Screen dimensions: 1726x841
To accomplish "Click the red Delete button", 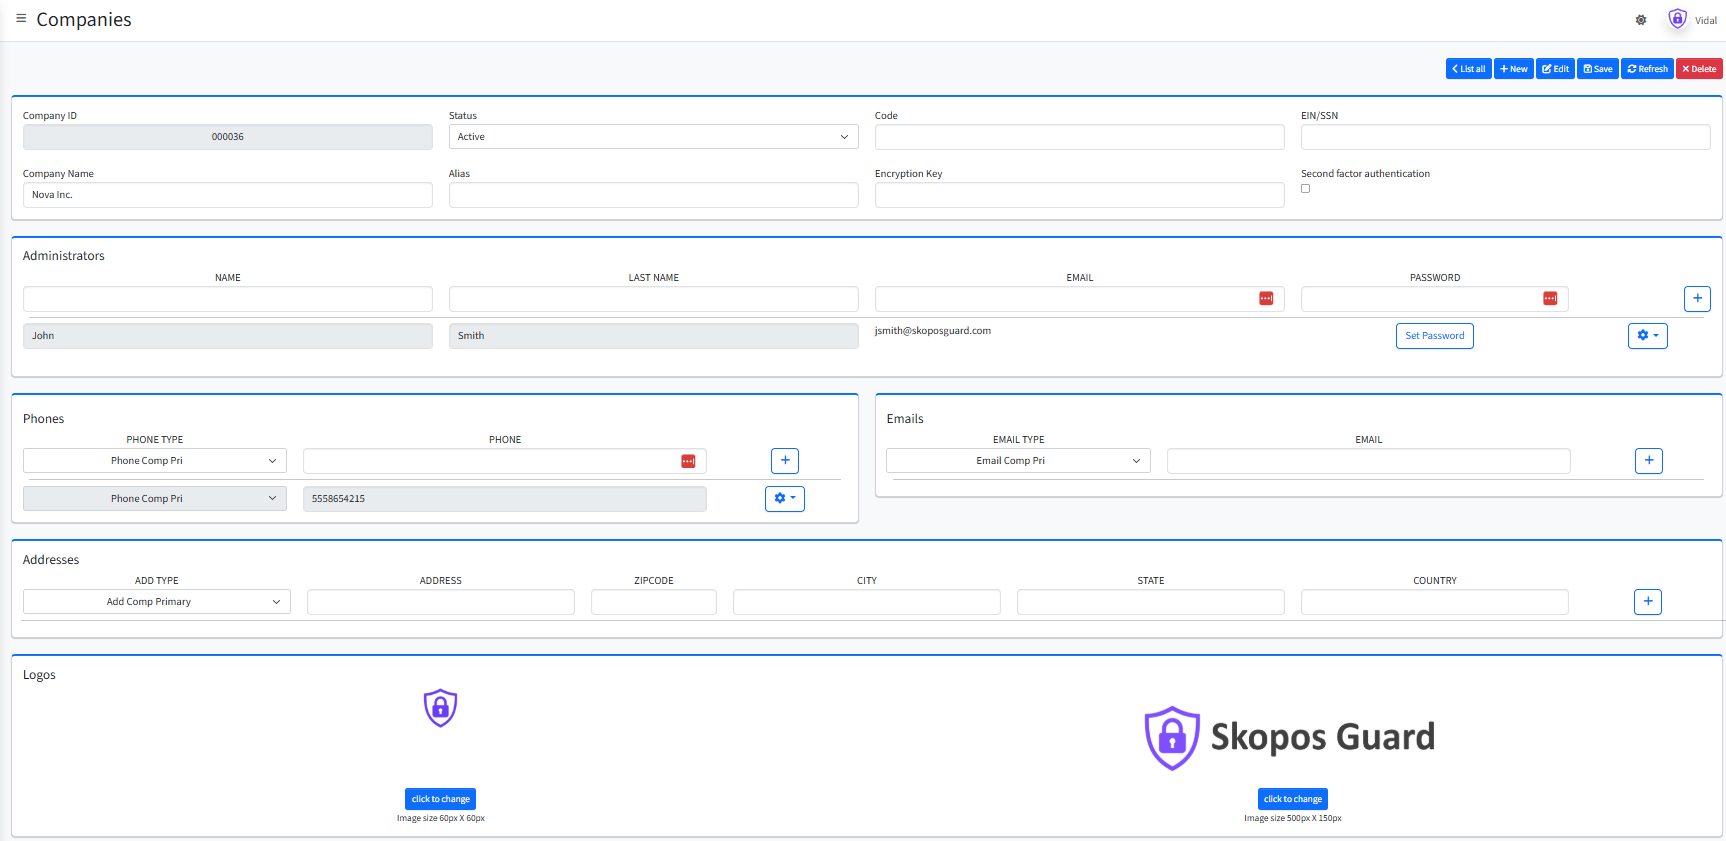I will pos(1699,69).
